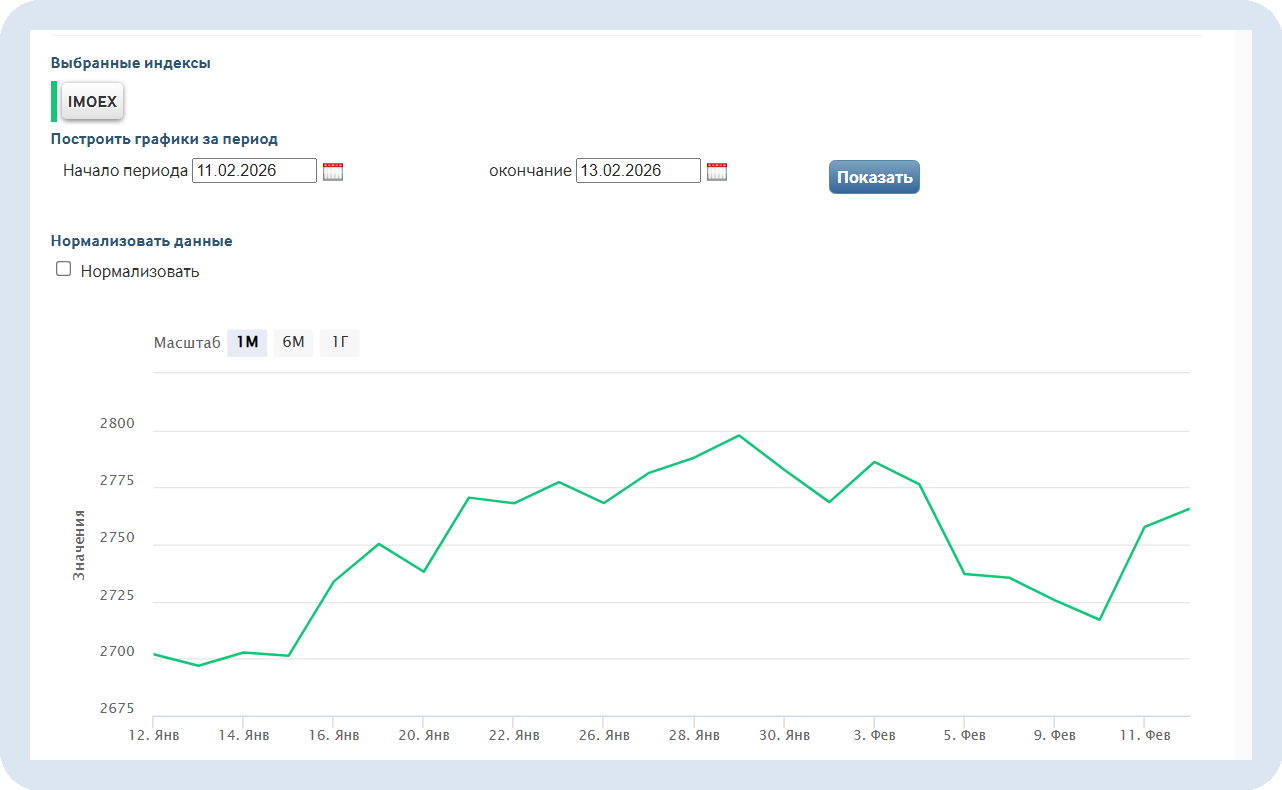Switch chart scale to 6М
The image size is (1282, 790).
[293, 343]
